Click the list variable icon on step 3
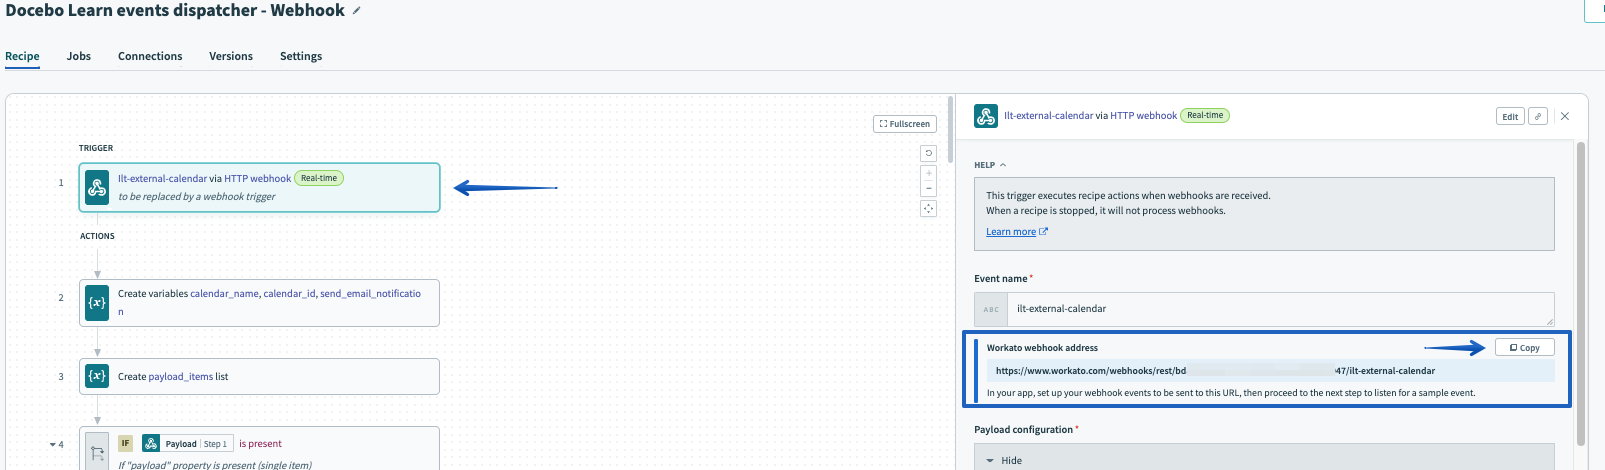1605x470 pixels. 97,376
